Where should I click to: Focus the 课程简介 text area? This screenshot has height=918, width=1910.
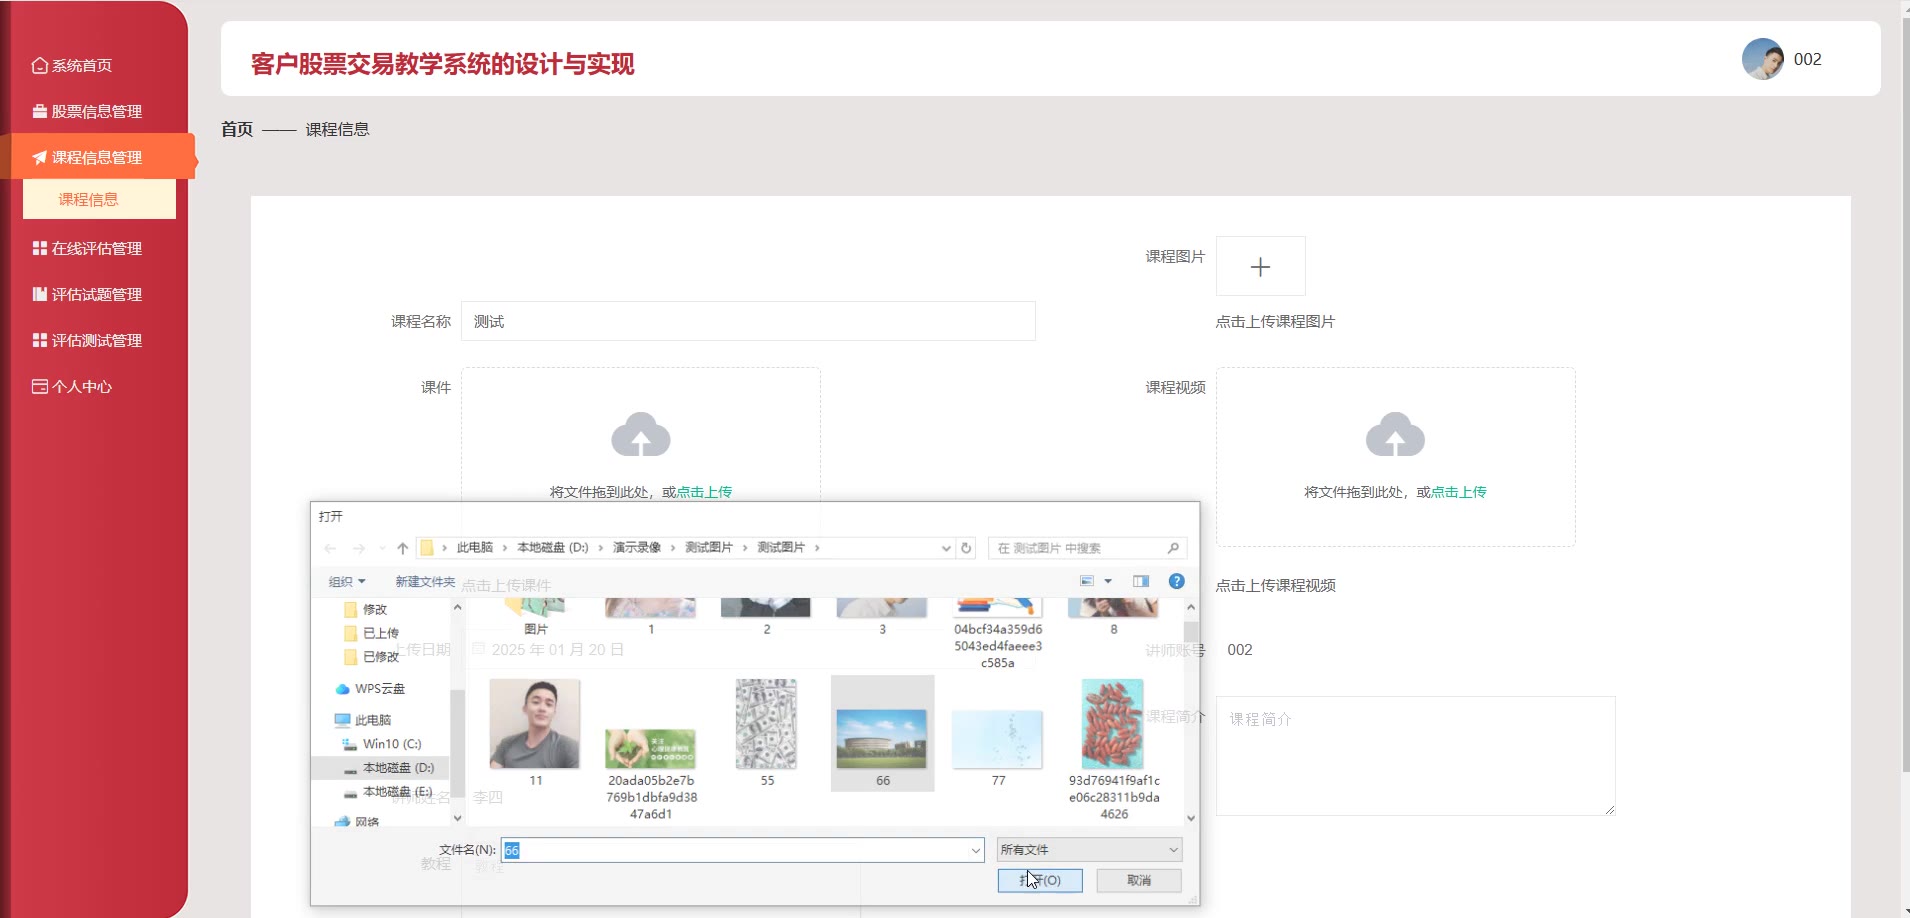click(x=1415, y=756)
